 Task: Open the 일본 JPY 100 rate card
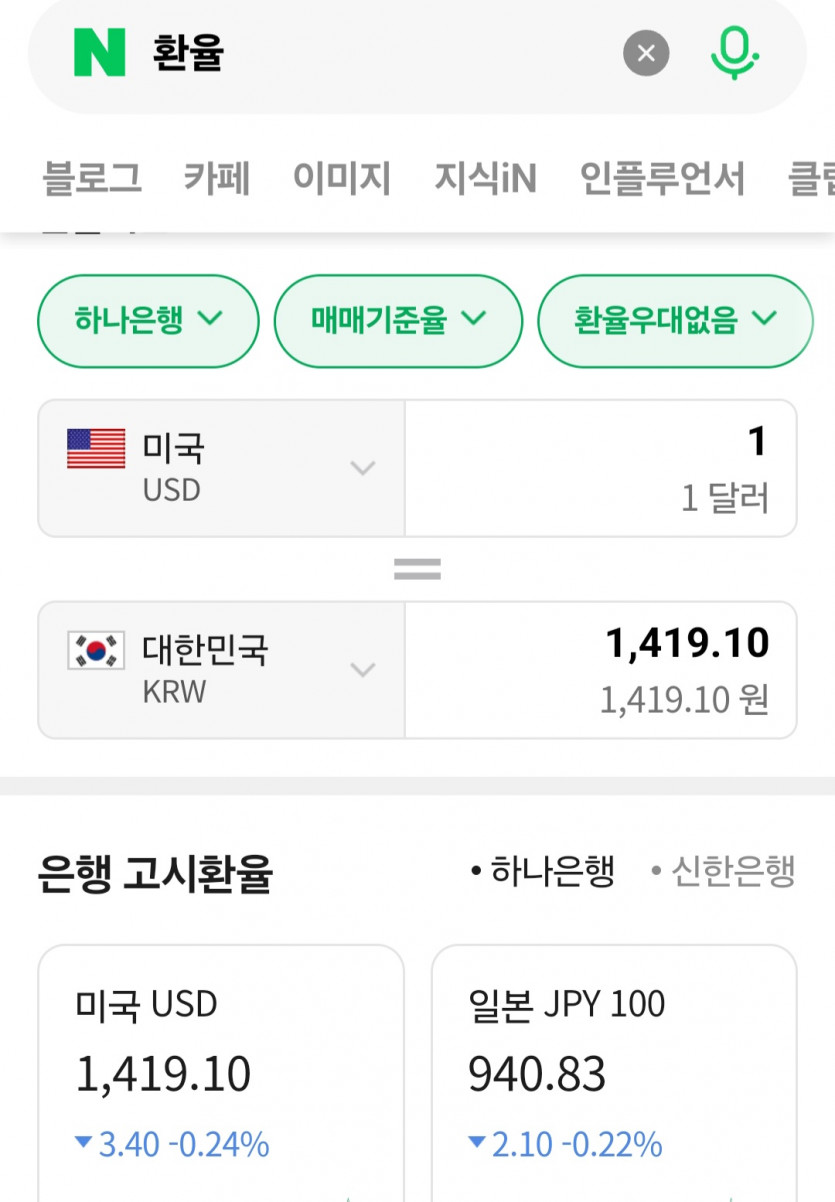614,1070
